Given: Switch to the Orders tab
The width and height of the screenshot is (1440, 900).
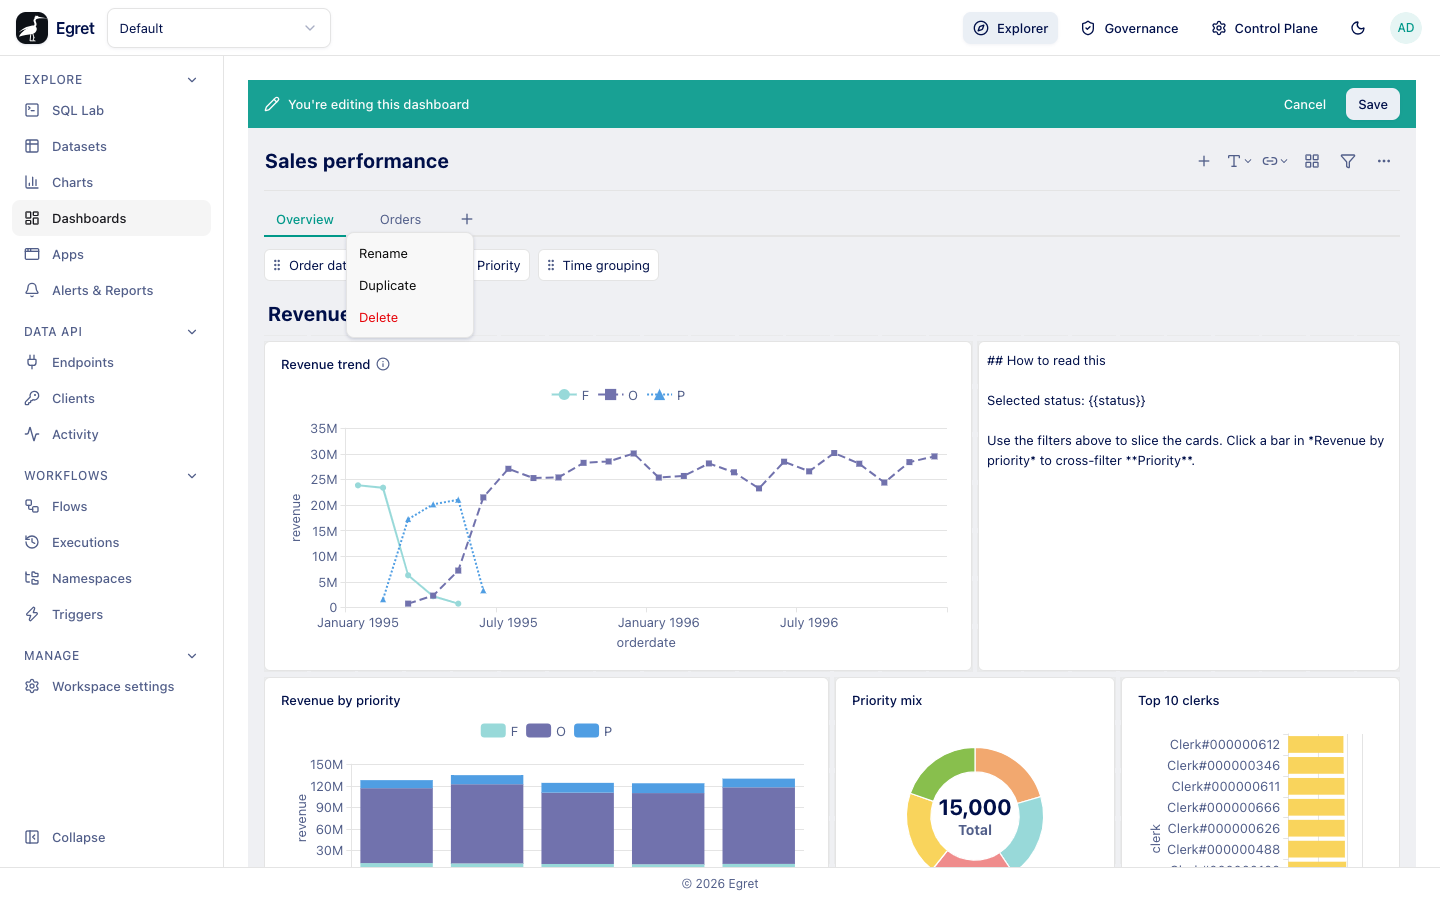Looking at the screenshot, I should tap(400, 219).
